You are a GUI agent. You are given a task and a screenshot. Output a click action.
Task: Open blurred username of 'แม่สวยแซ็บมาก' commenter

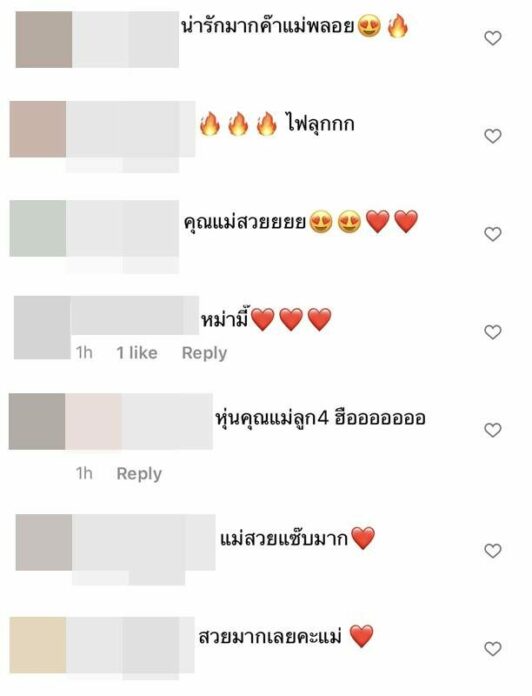coord(144,542)
